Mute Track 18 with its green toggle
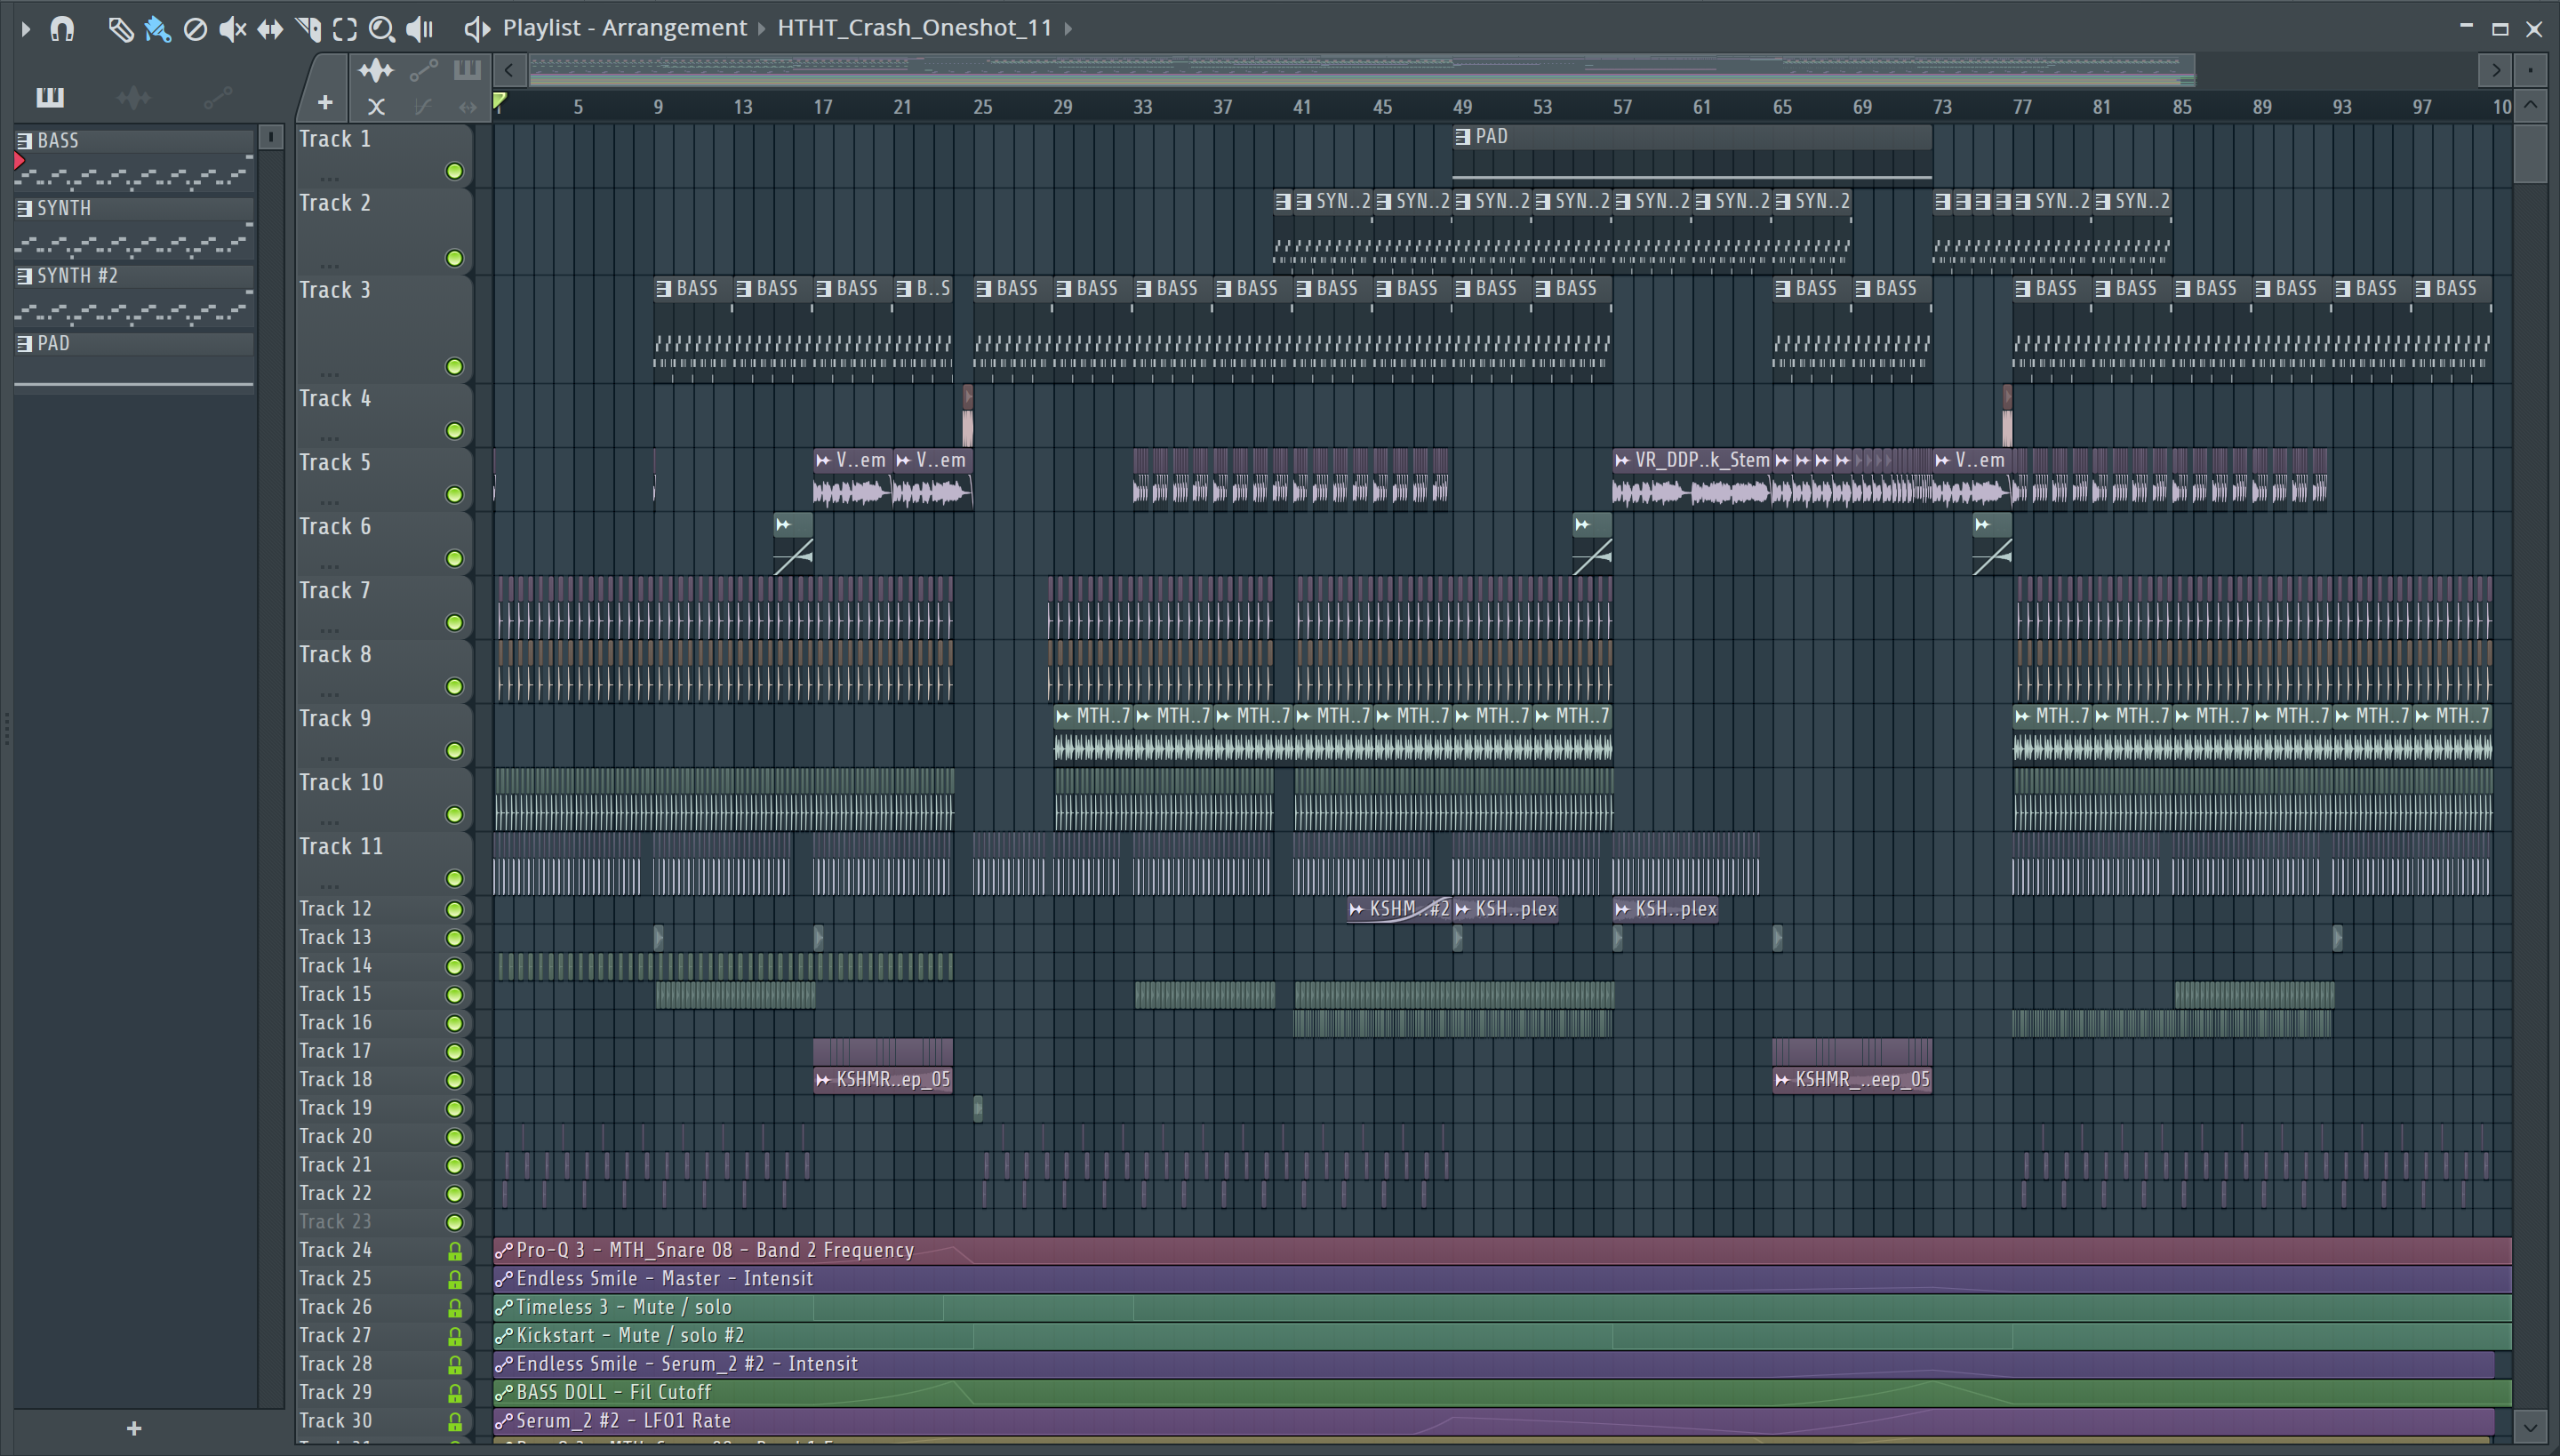 pyautogui.click(x=455, y=1080)
